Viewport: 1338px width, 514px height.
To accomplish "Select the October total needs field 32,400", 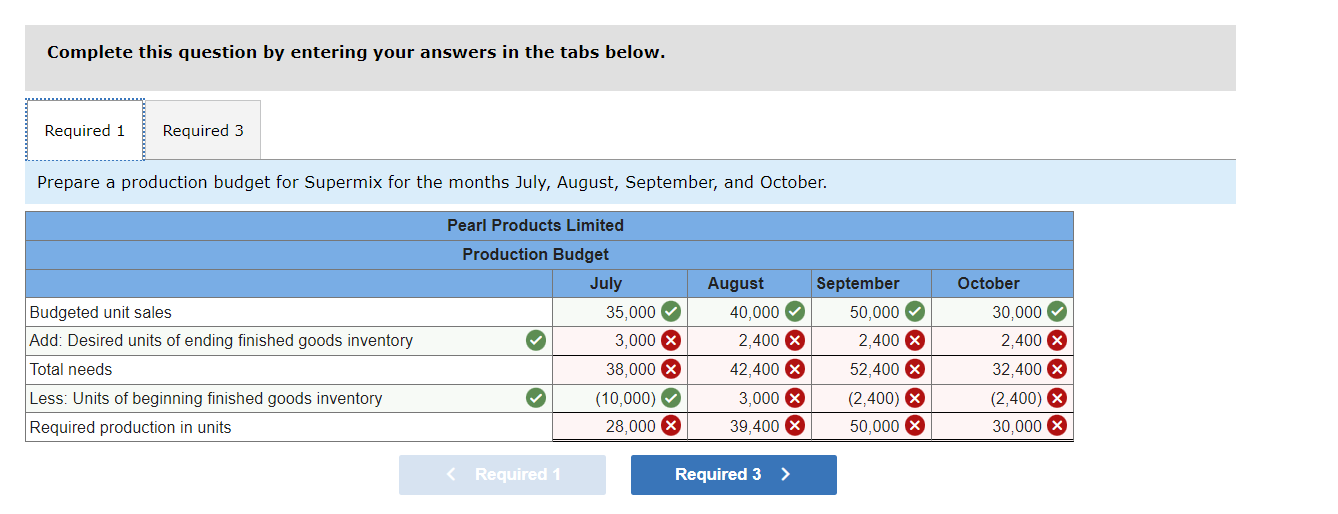I will pos(1002,369).
